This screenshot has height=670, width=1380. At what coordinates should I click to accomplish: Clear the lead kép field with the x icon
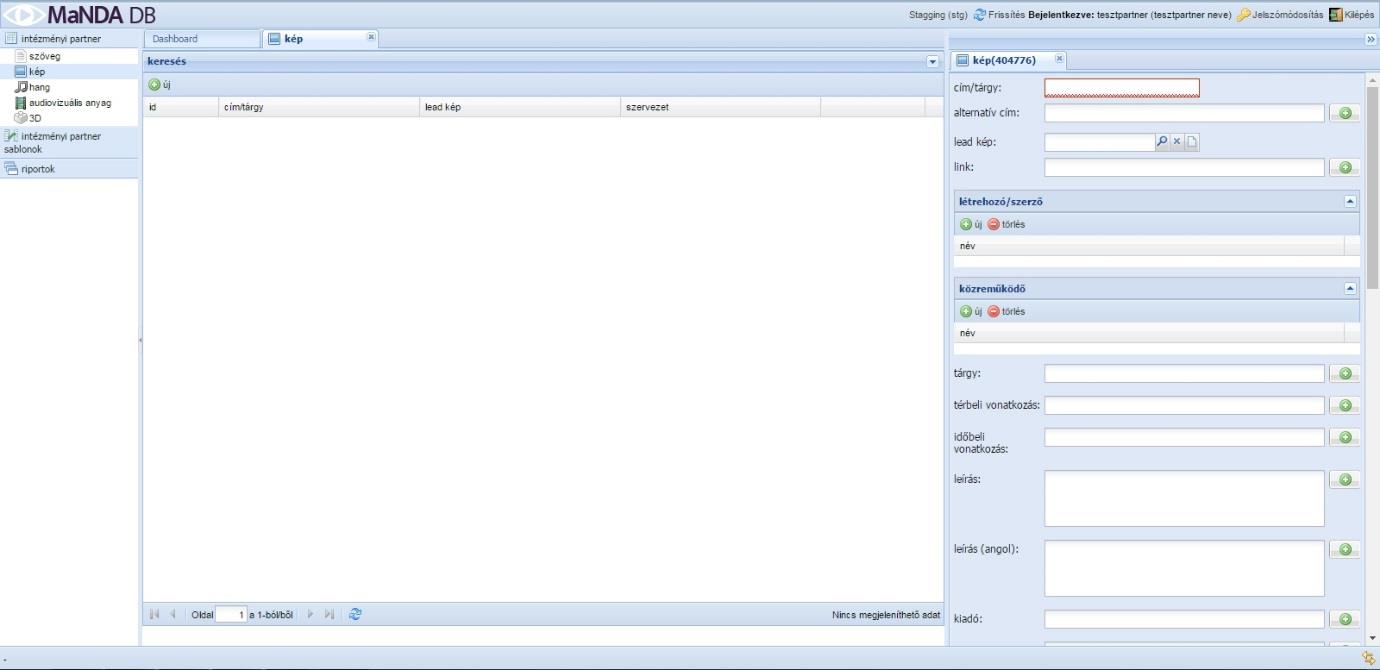pos(1177,142)
